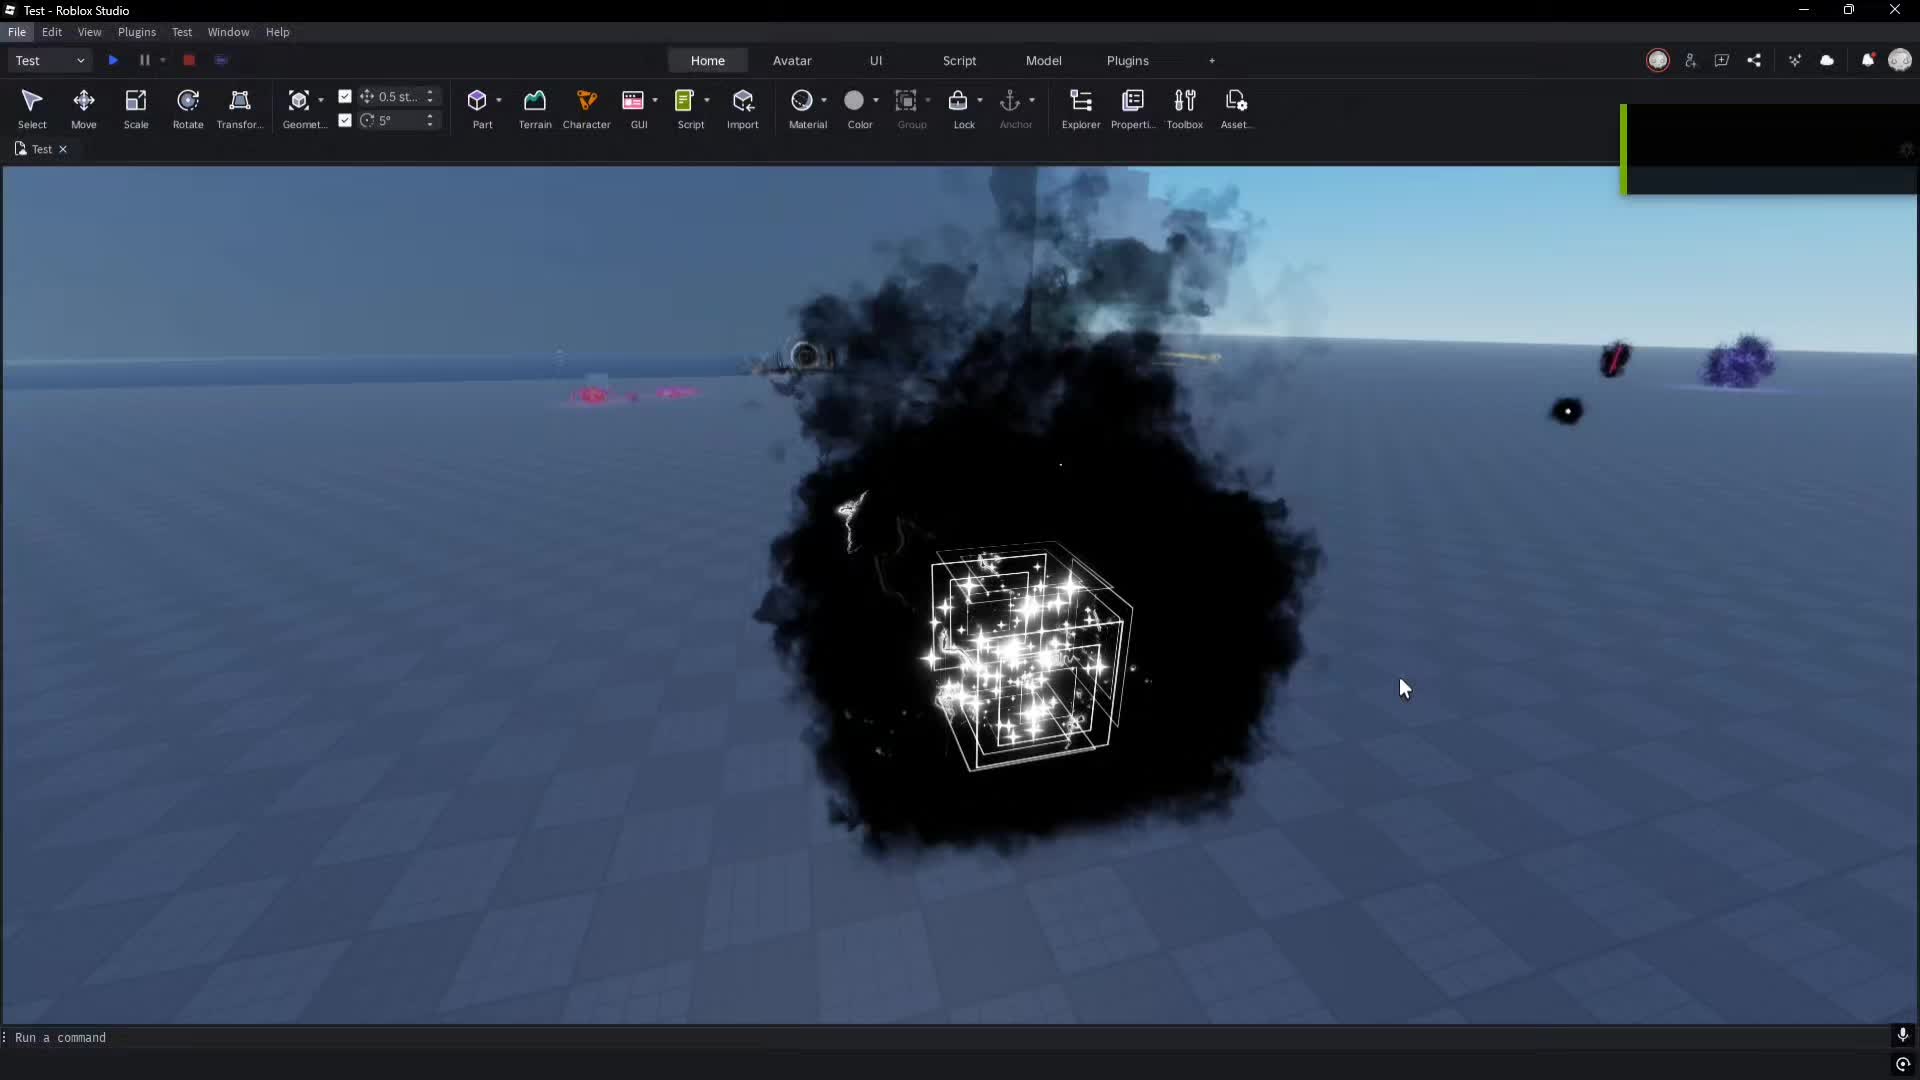The width and height of the screenshot is (1920, 1080).
Task: Start the playtest with Play button
Action: pos(113,61)
